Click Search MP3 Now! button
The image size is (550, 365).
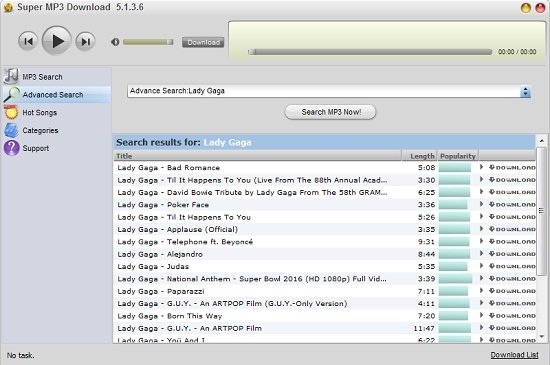(330, 112)
